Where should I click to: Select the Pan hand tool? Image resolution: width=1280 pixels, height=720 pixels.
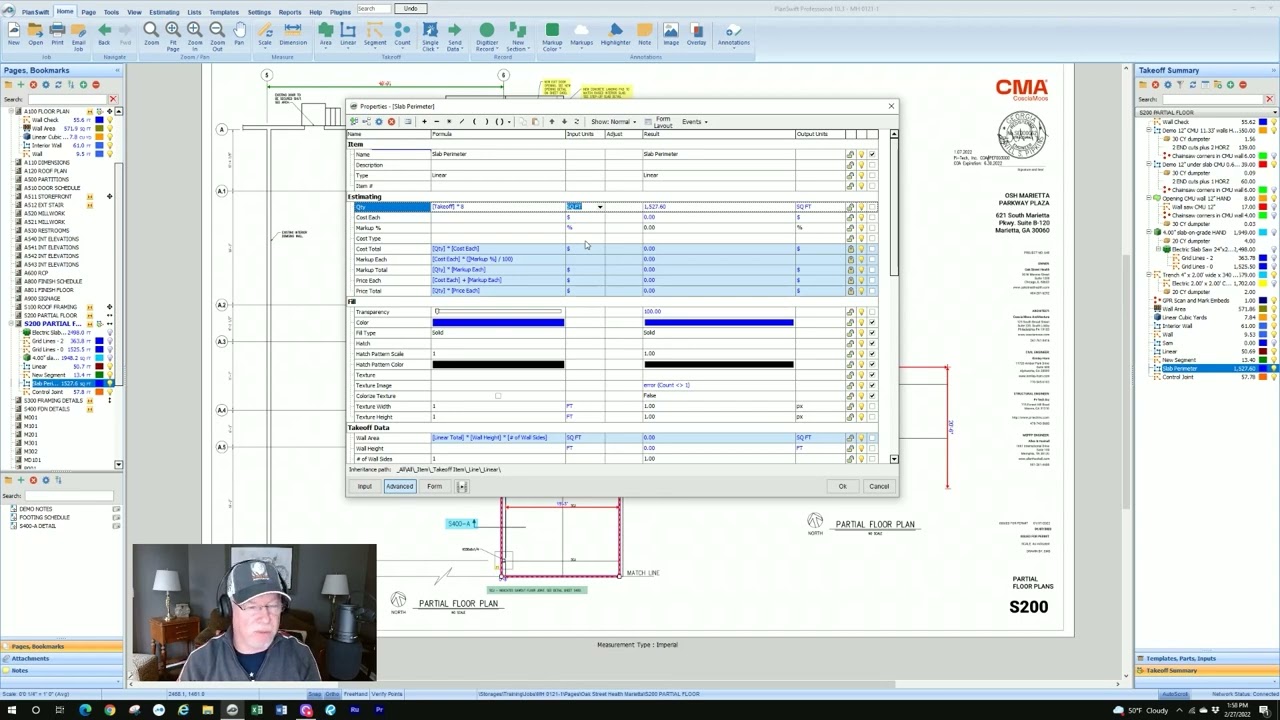(x=239, y=34)
